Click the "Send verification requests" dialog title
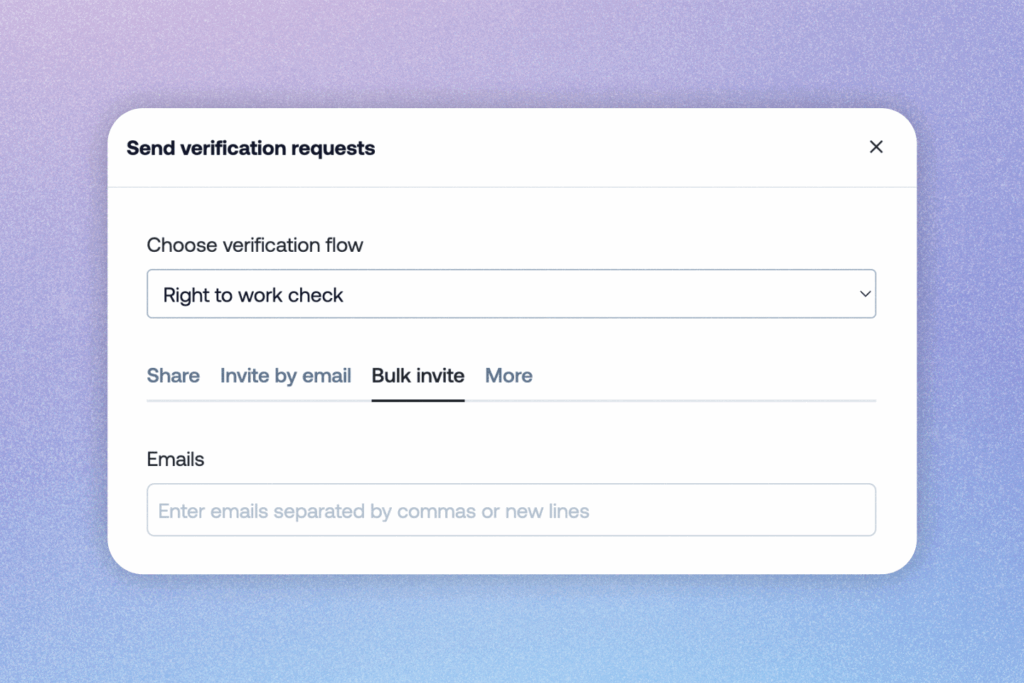 [x=250, y=148]
